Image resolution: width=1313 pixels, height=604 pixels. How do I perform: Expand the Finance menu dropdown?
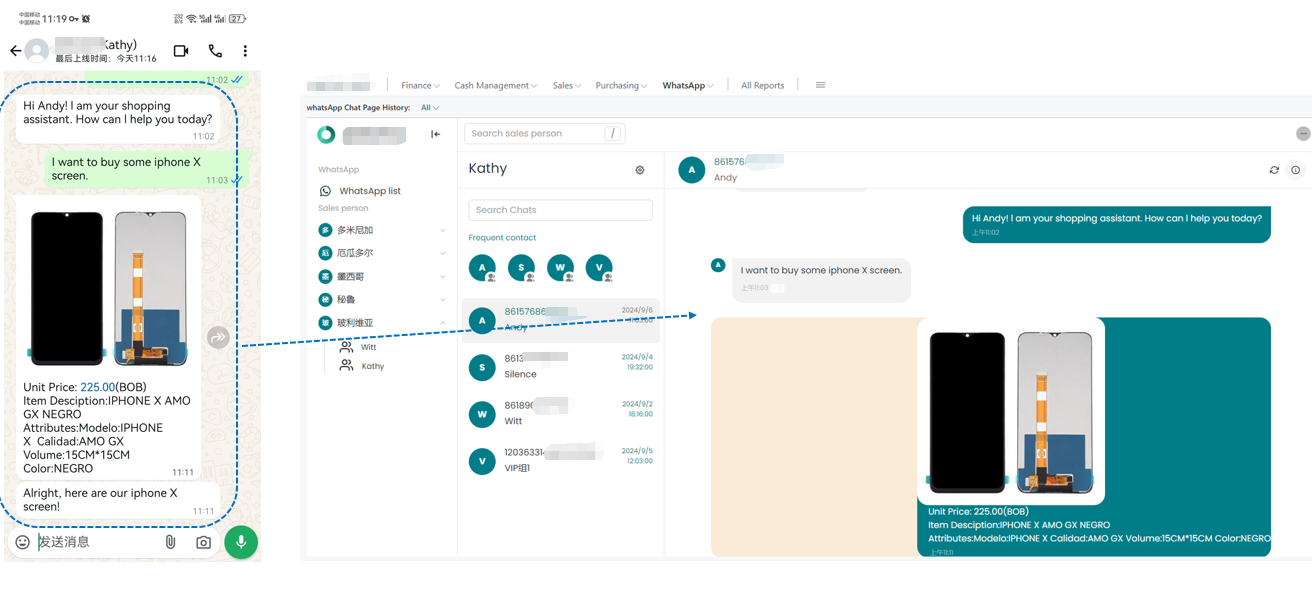coord(420,86)
